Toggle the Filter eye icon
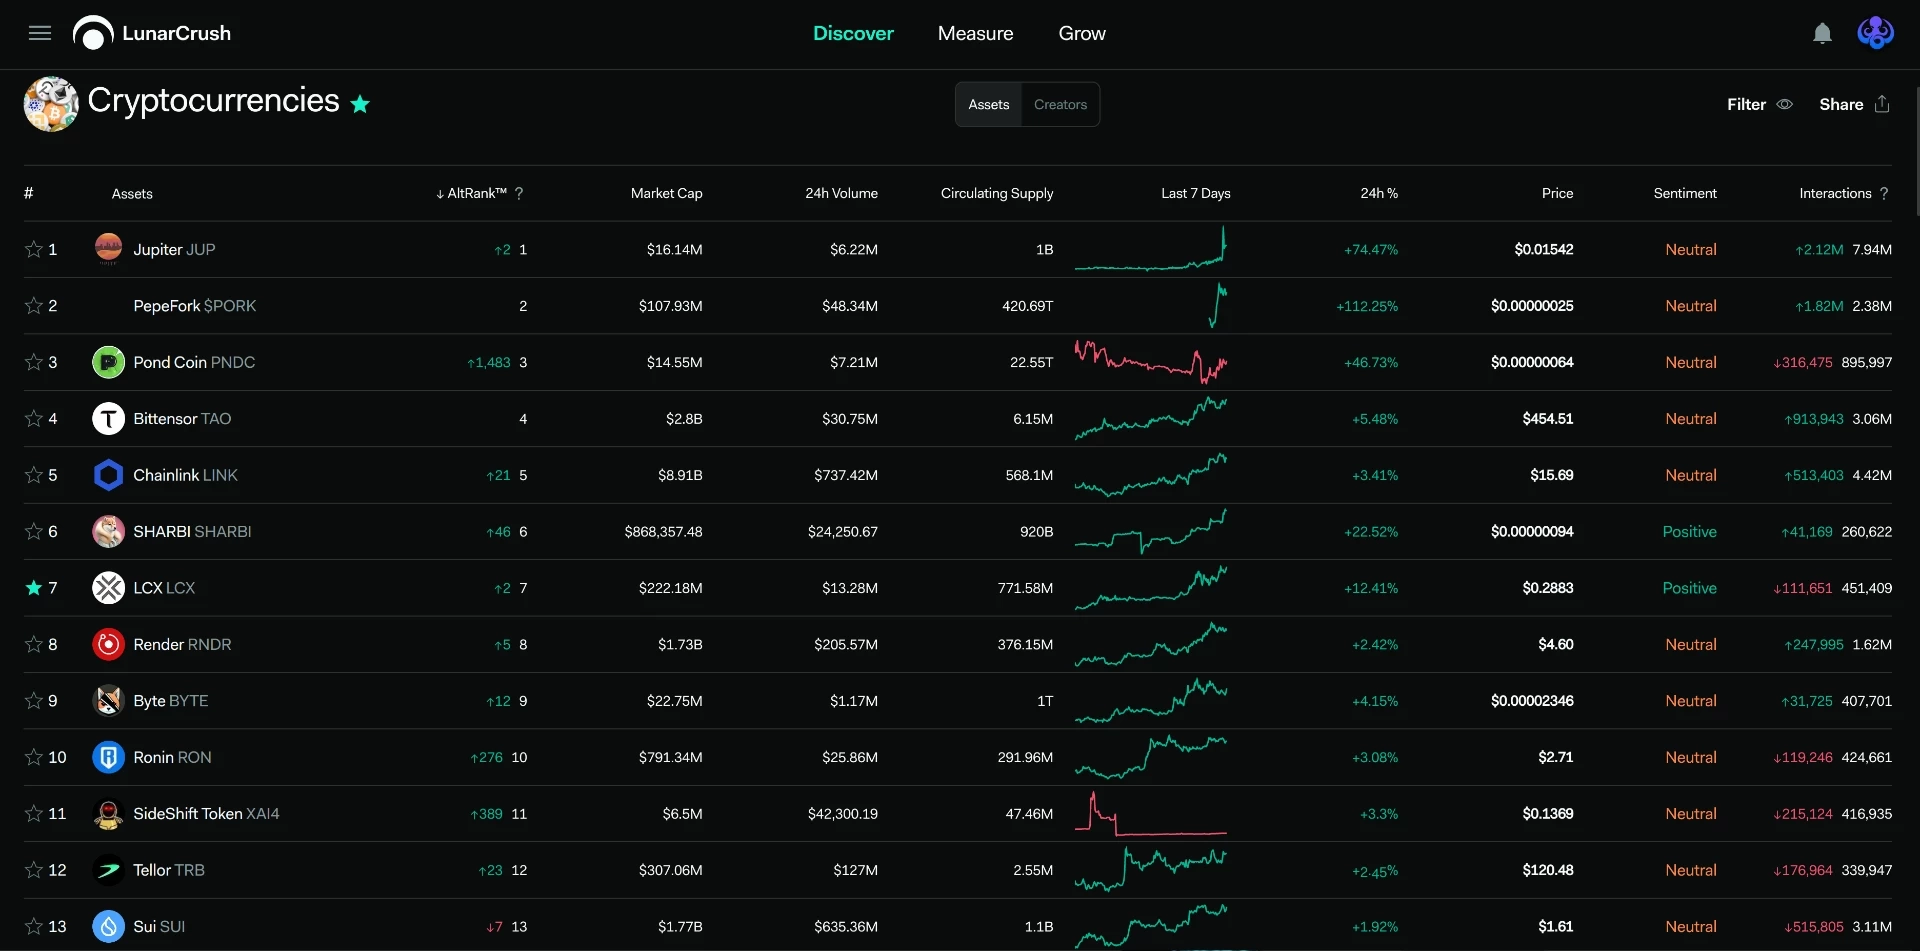Screen dimensions: 1920x951 click(x=1785, y=104)
